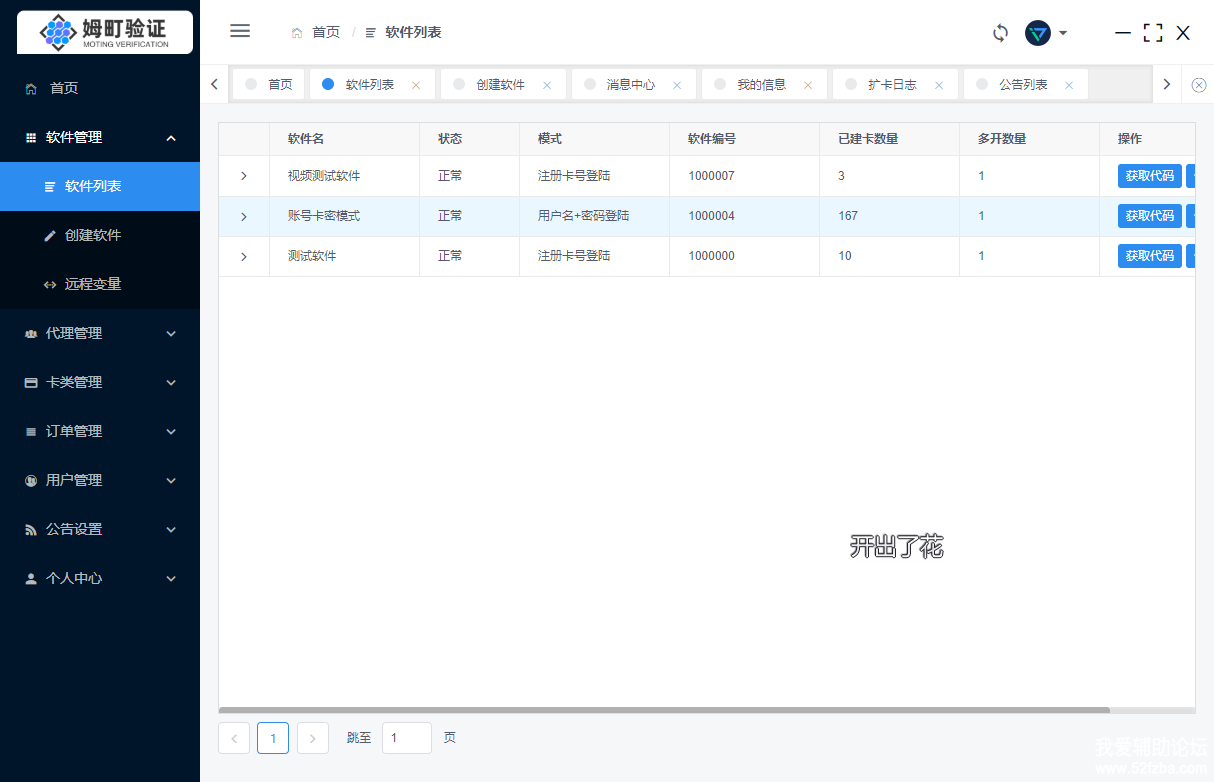The width and height of the screenshot is (1214, 782).
Task: Expand the 视频测试软件 row
Action: pyautogui.click(x=244, y=176)
